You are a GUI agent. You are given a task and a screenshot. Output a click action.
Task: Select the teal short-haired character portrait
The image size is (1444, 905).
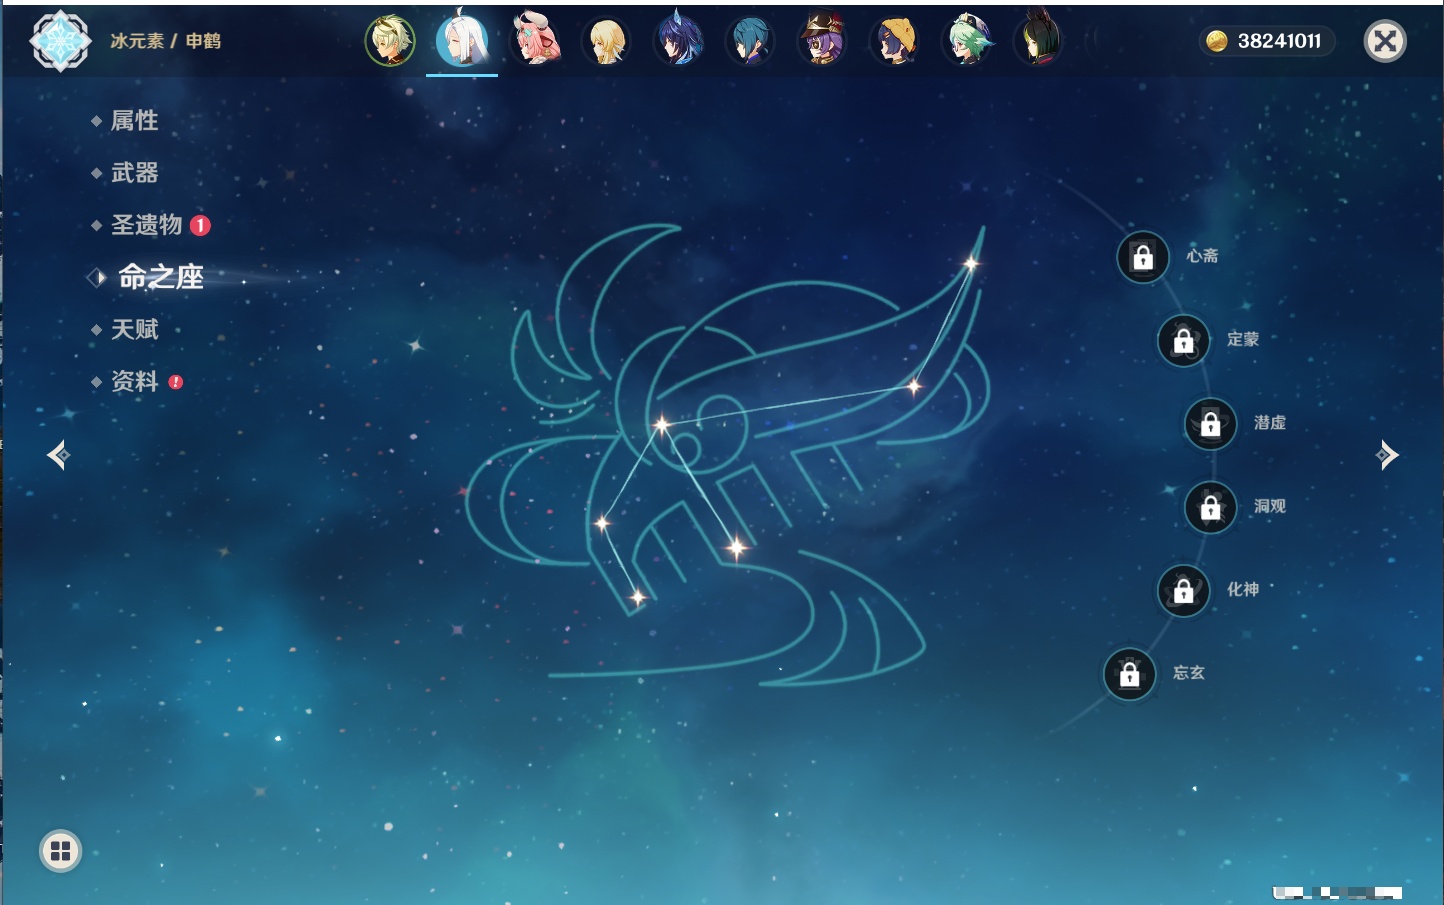(x=750, y=41)
